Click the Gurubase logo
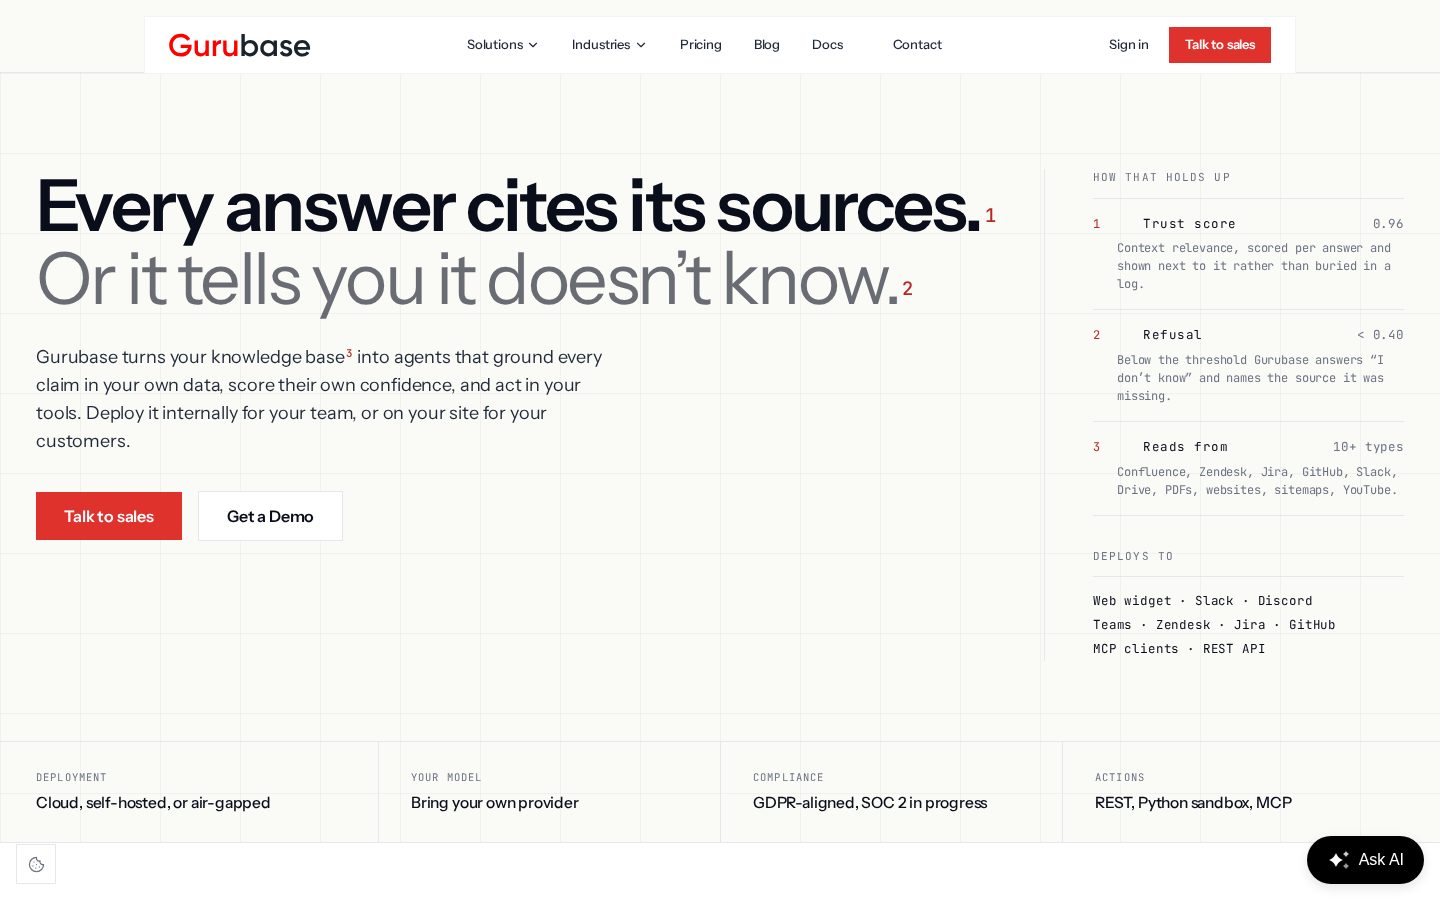 [x=239, y=45]
